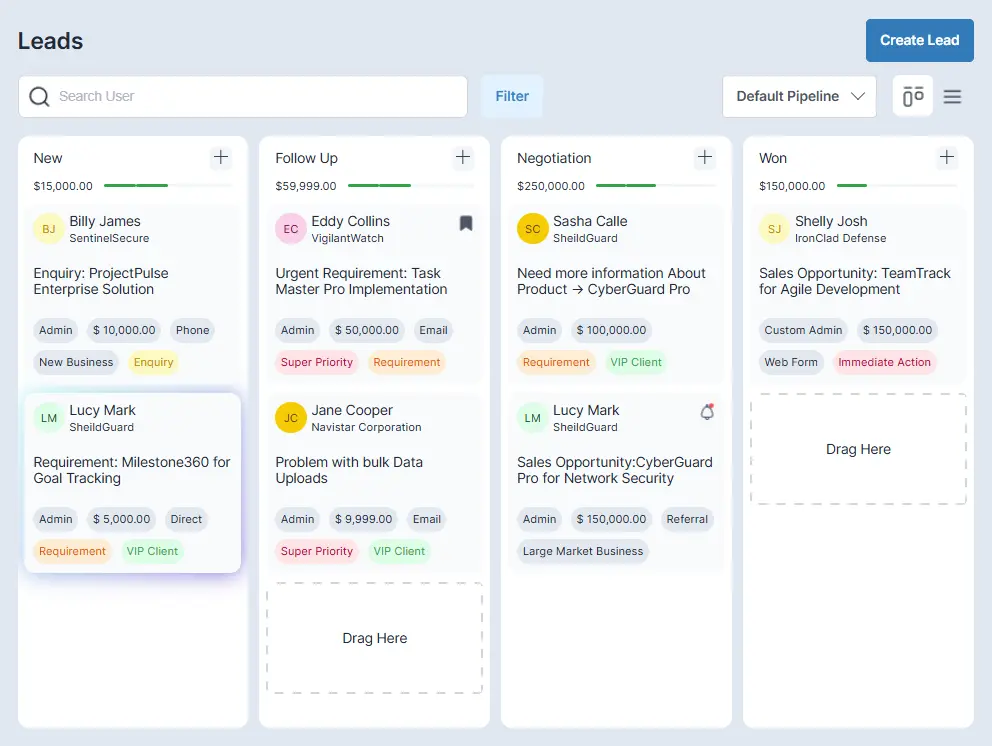Click the plus icon in Negotiation column

(x=705, y=157)
